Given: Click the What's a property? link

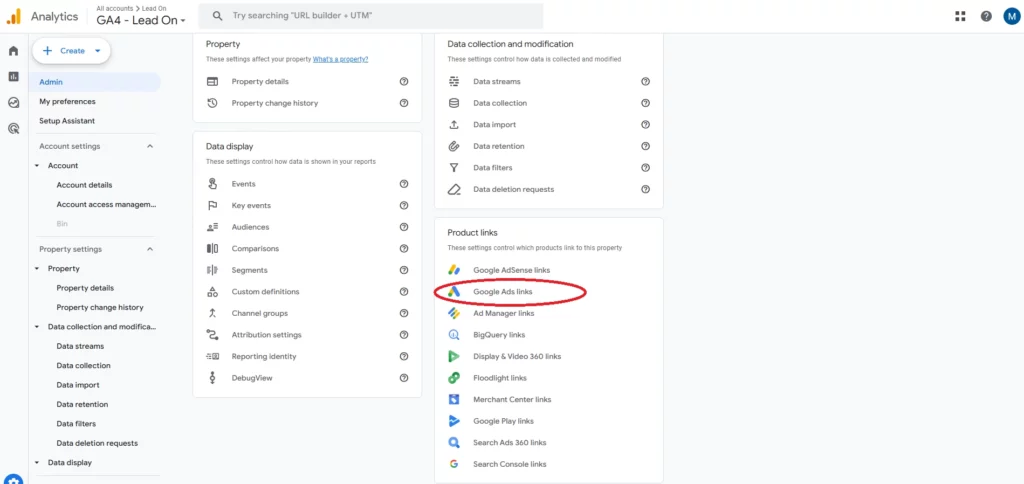Looking at the screenshot, I should coord(340,59).
